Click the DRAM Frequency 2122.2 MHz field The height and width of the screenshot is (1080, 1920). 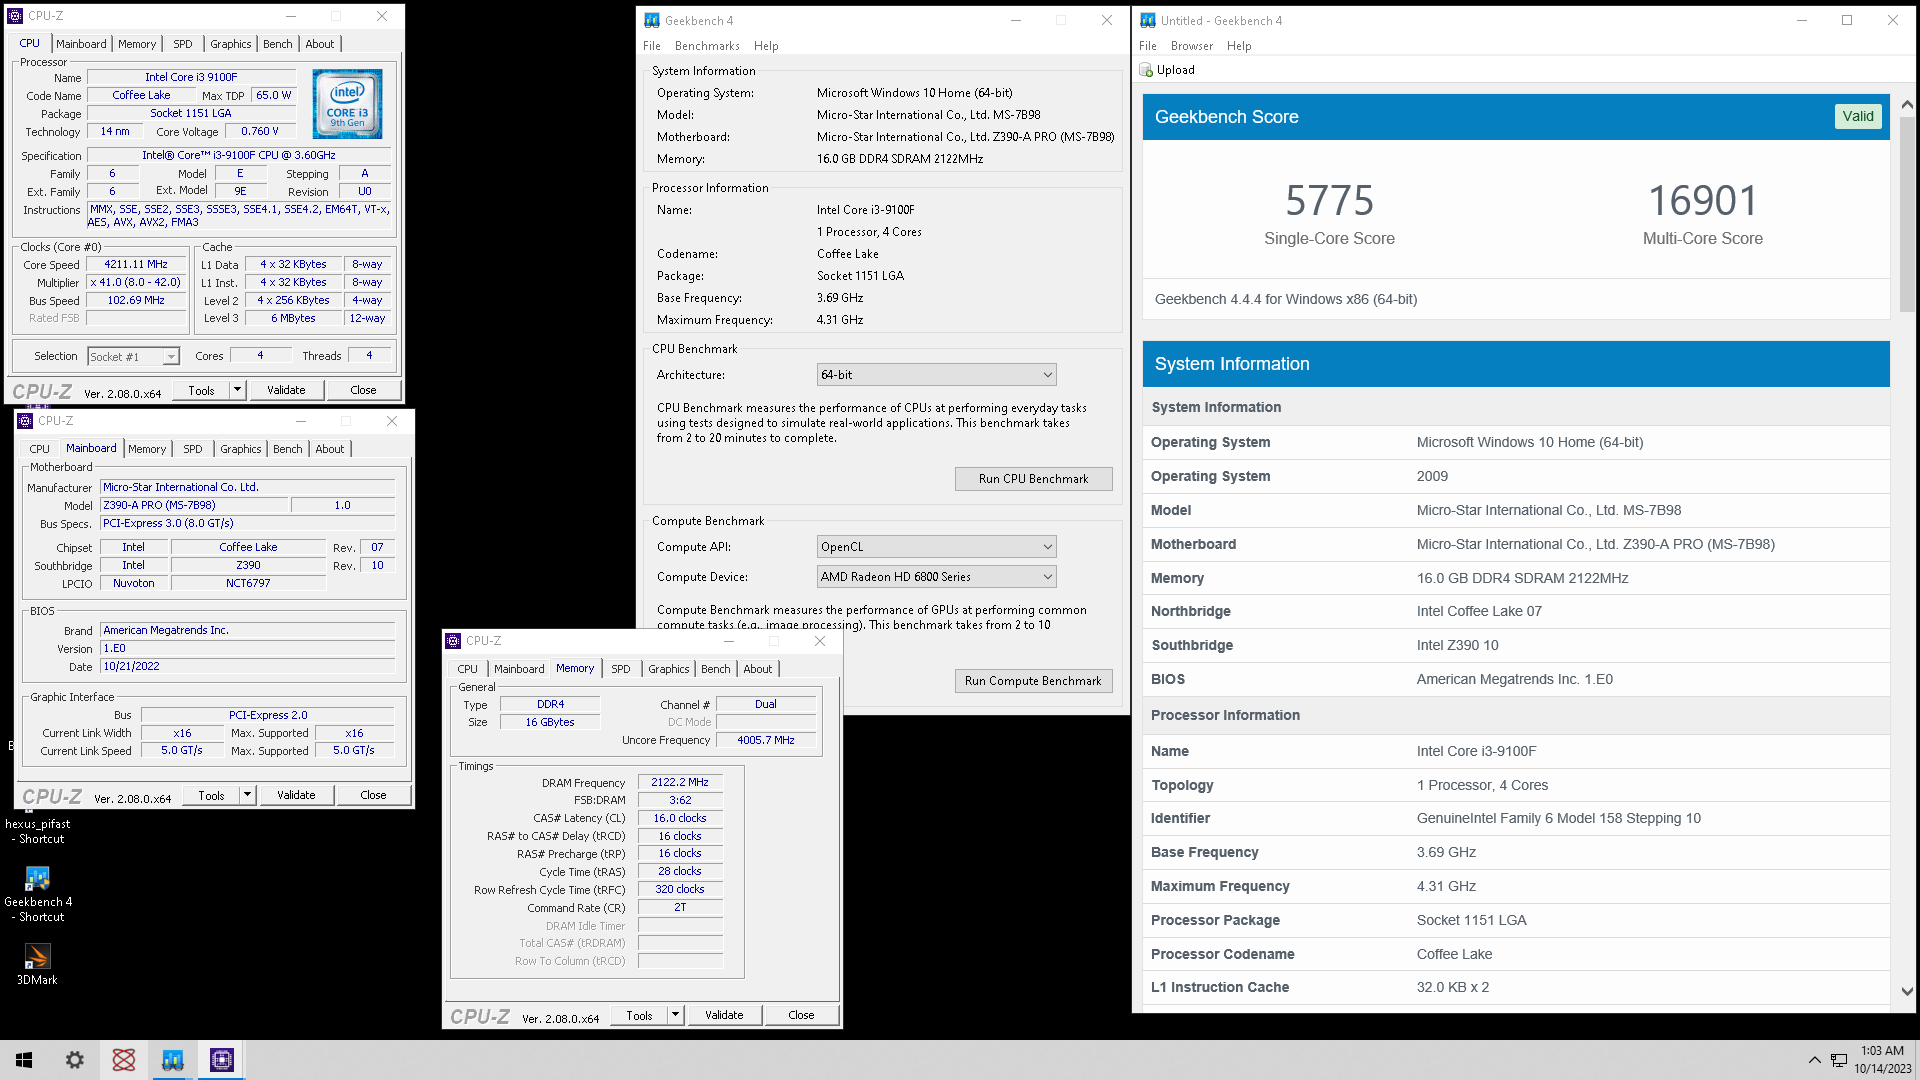[x=680, y=783]
